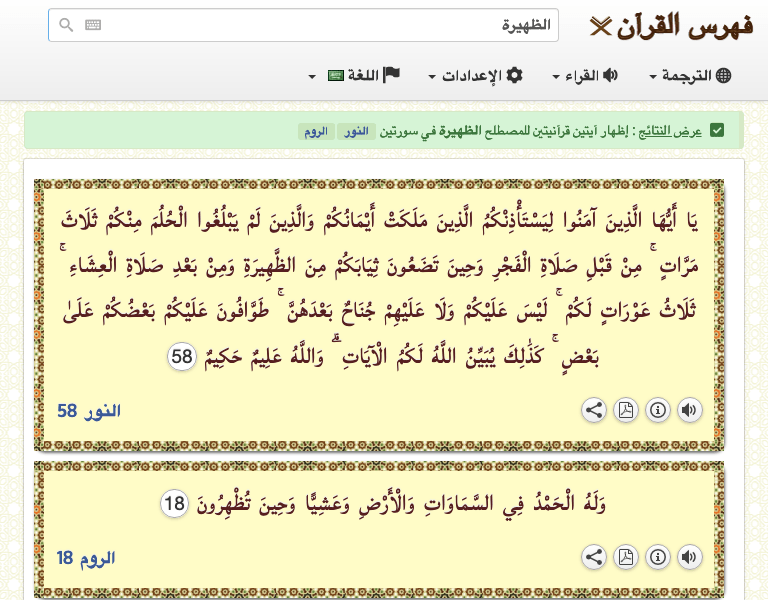
Task: Show info for Ar-Rum verse 18
Action: pos(657,557)
